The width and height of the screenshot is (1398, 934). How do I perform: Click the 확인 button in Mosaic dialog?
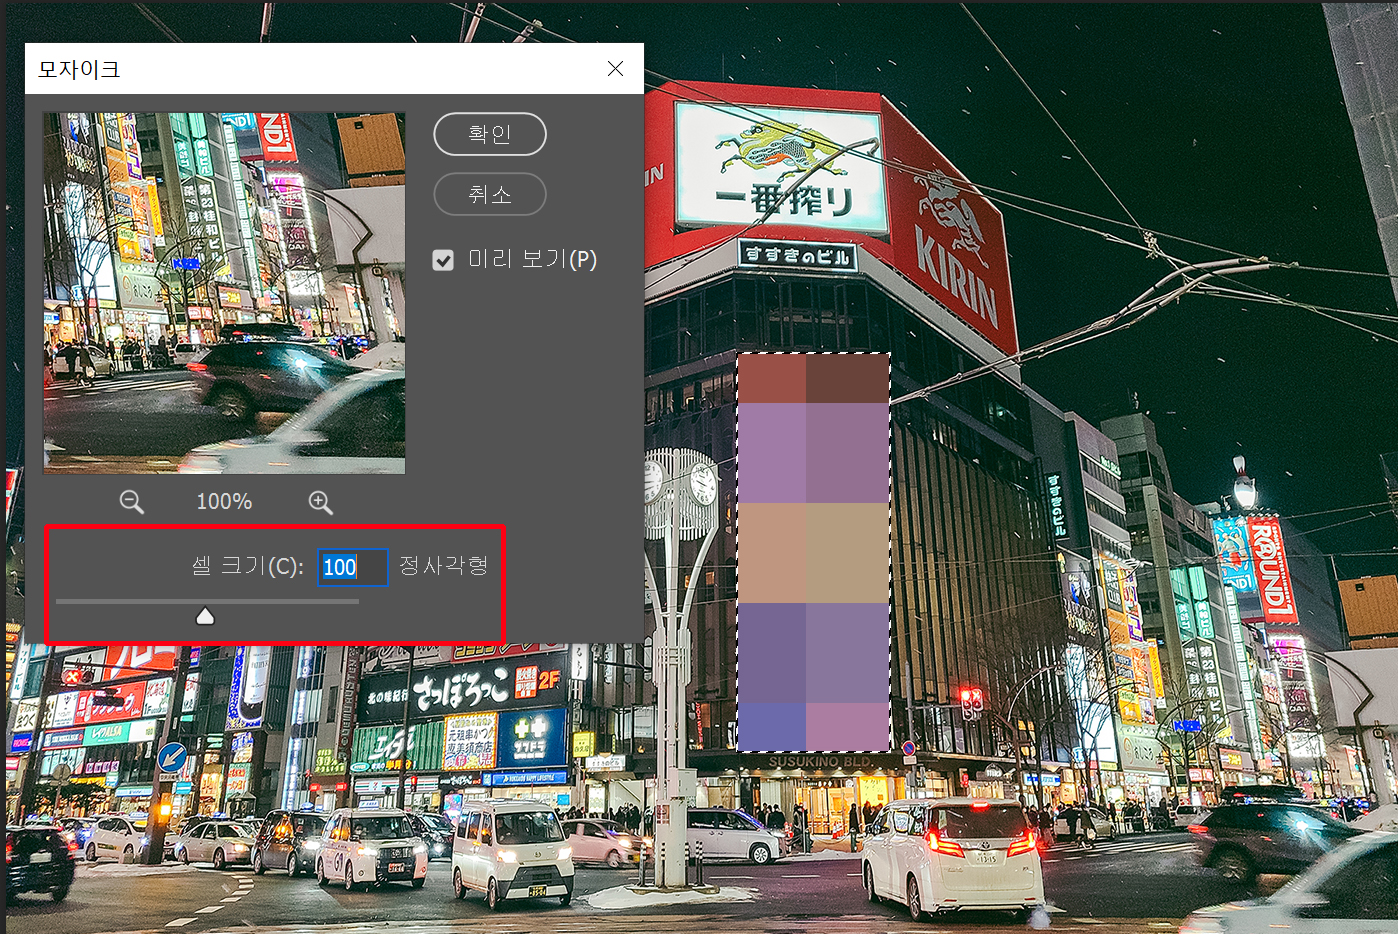[x=490, y=134]
